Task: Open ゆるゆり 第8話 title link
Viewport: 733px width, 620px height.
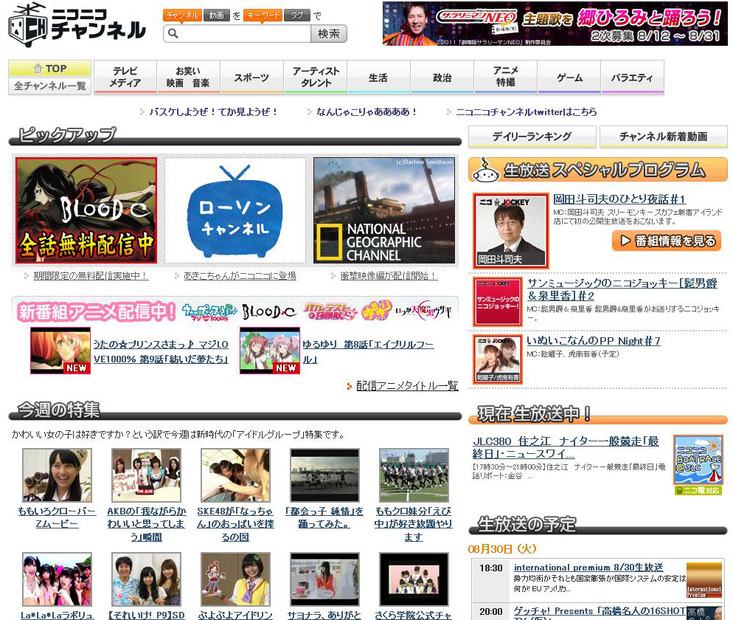Action: [x=368, y=352]
